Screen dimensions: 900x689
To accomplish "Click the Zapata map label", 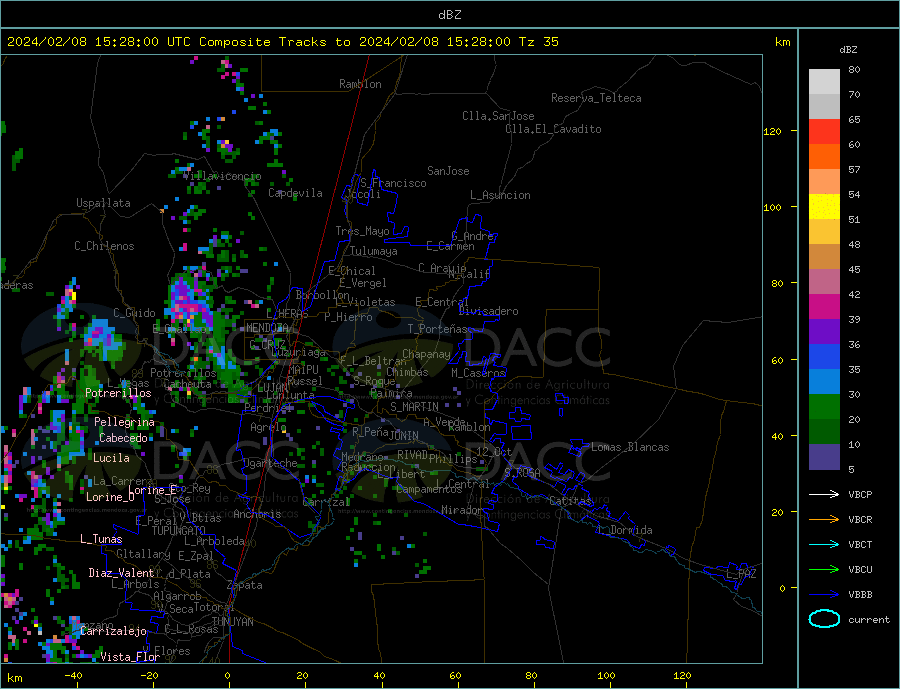I will (x=245, y=585).
